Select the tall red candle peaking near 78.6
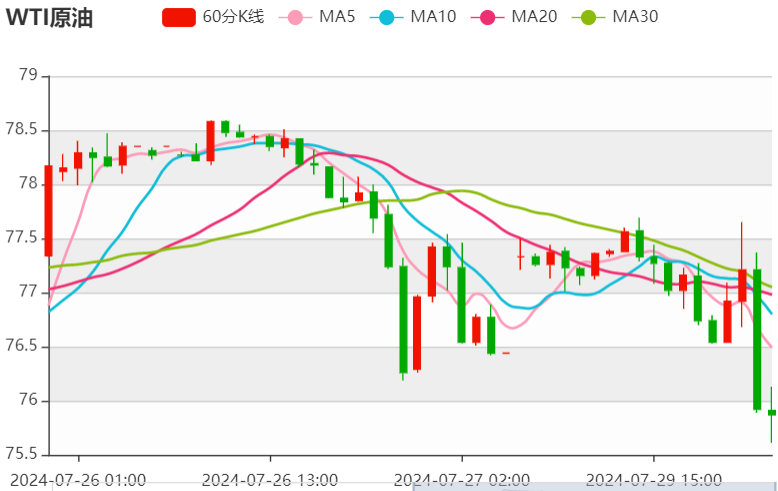The height and width of the screenshot is (491, 778). [x=210, y=141]
